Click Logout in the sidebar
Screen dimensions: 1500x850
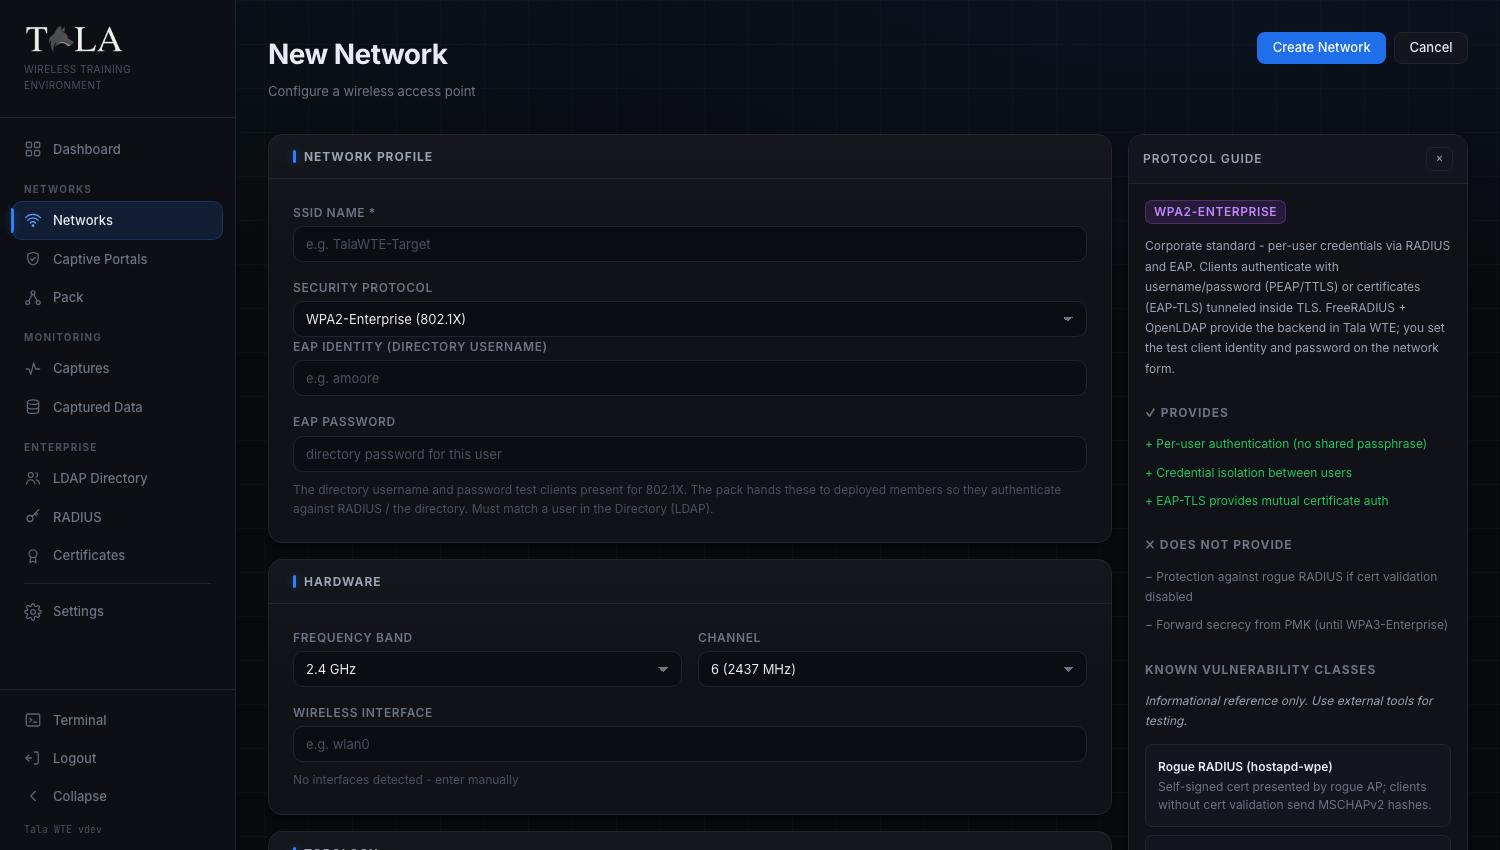(x=117, y=758)
